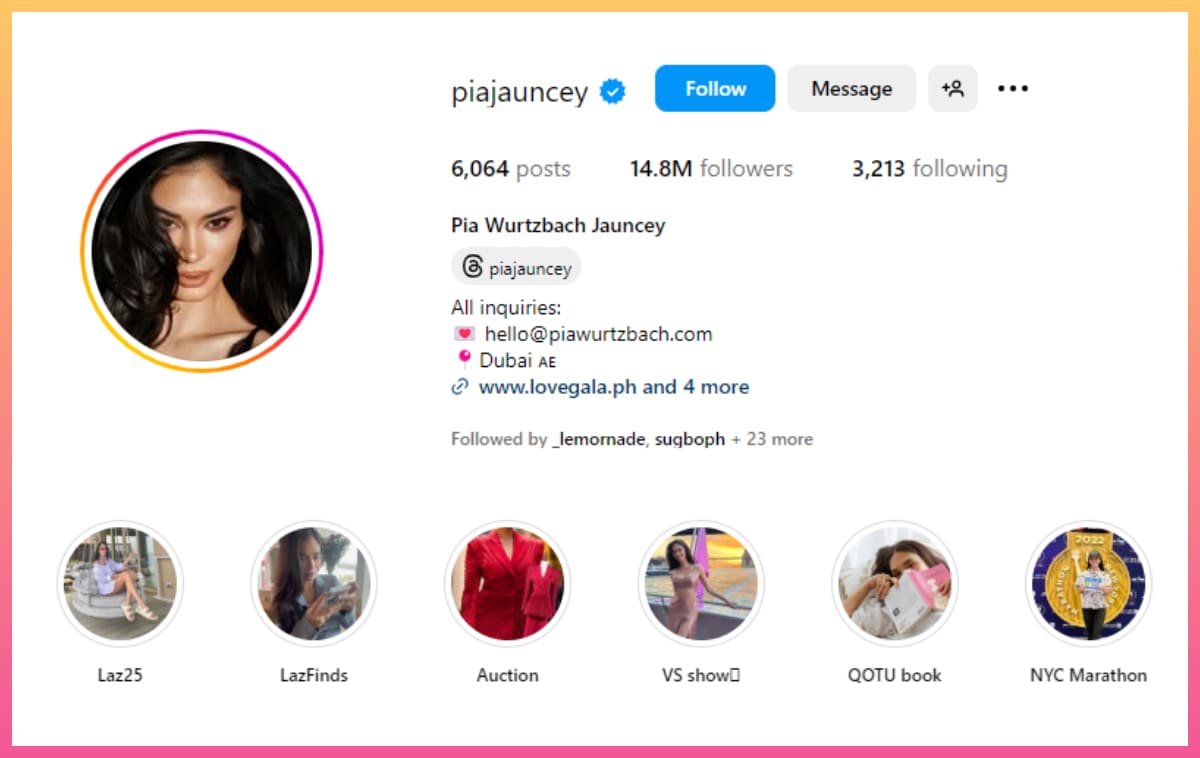Follow the piajauncey account
The height and width of the screenshot is (758, 1200).
tap(715, 88)
